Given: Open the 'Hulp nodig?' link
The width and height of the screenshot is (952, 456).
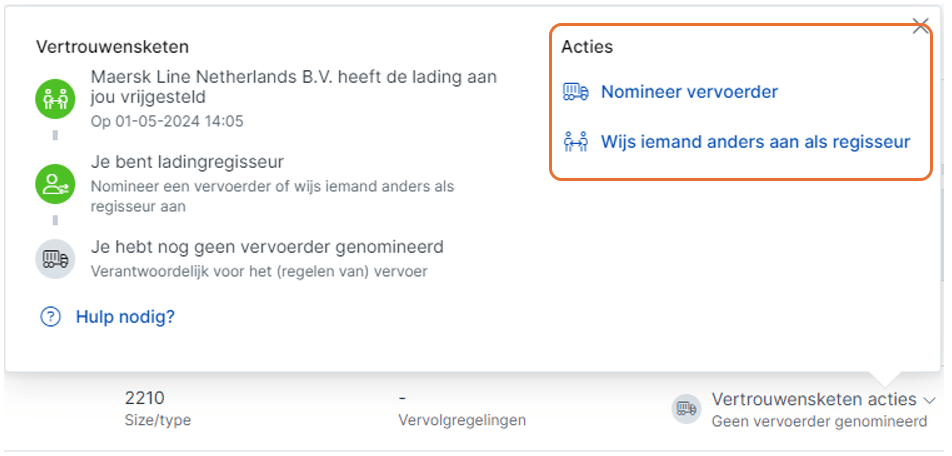Looking at the screenshot, I should (125, 317).
